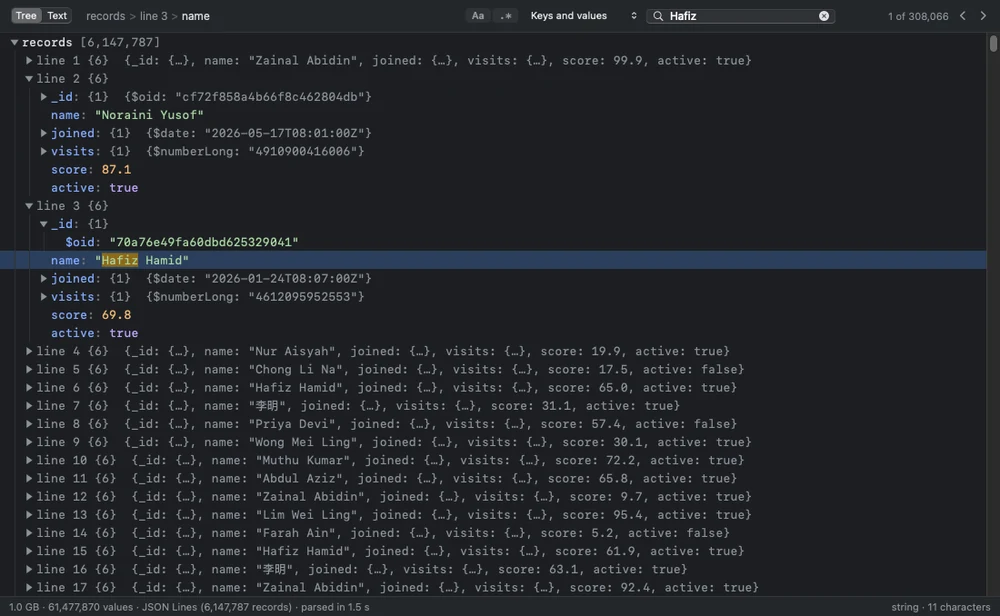Expand line 5 Chong Li Na
The width and height of the screenshot is (1000, 616).
(x=29, y=369)
